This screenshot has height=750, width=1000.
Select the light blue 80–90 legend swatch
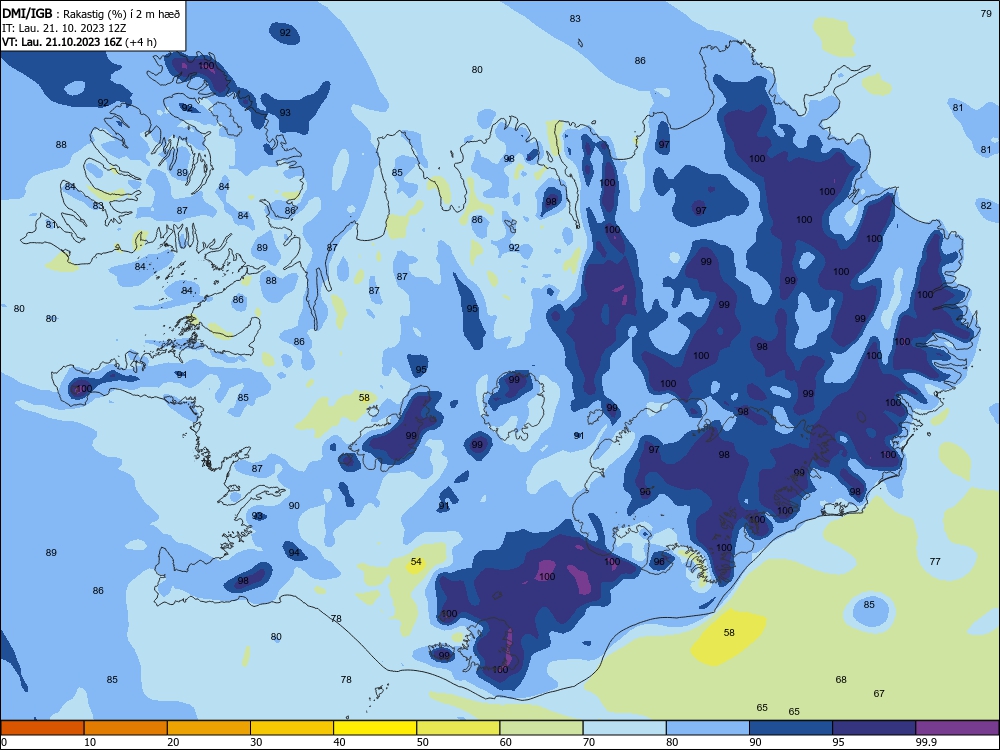708,728
